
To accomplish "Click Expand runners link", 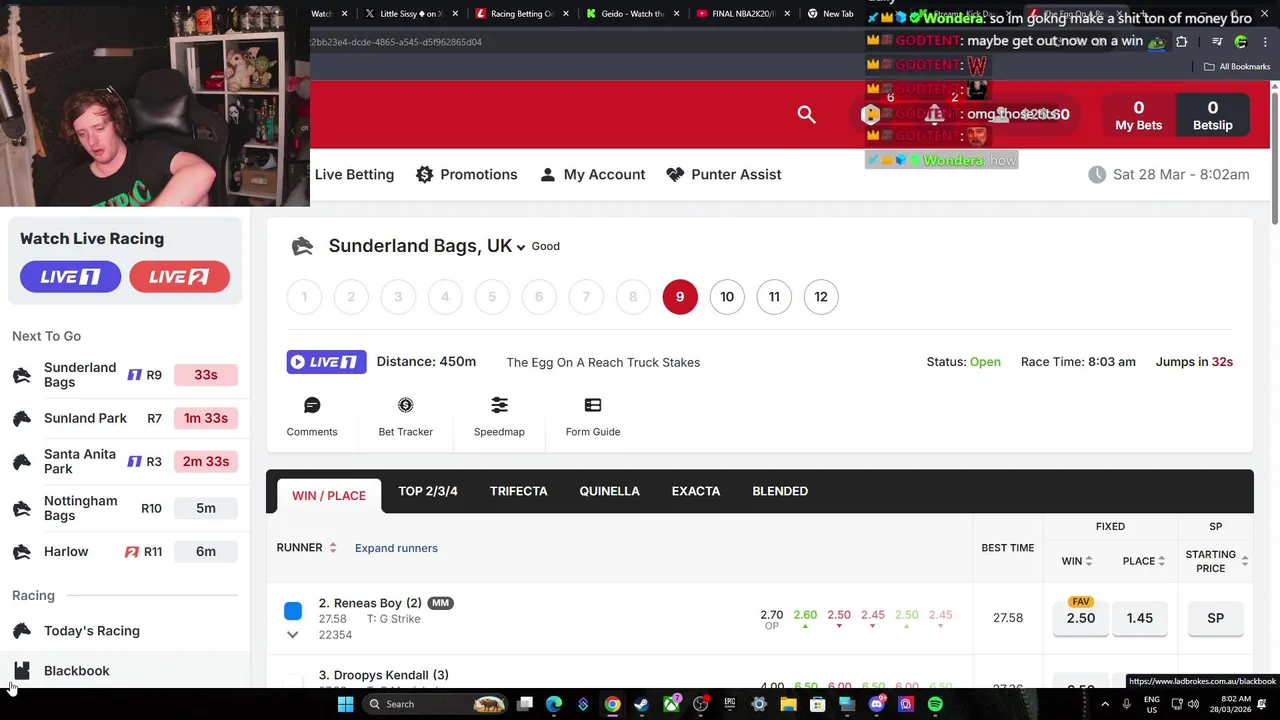I will [x=396, y=548].
